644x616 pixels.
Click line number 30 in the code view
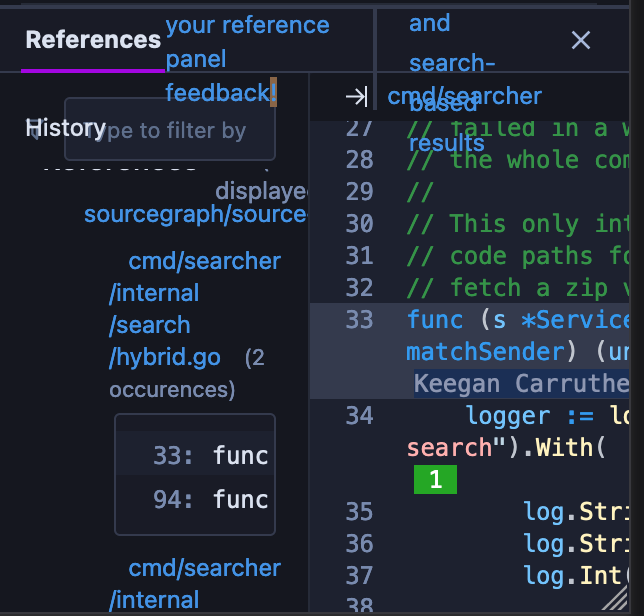(x=359, y=224)
